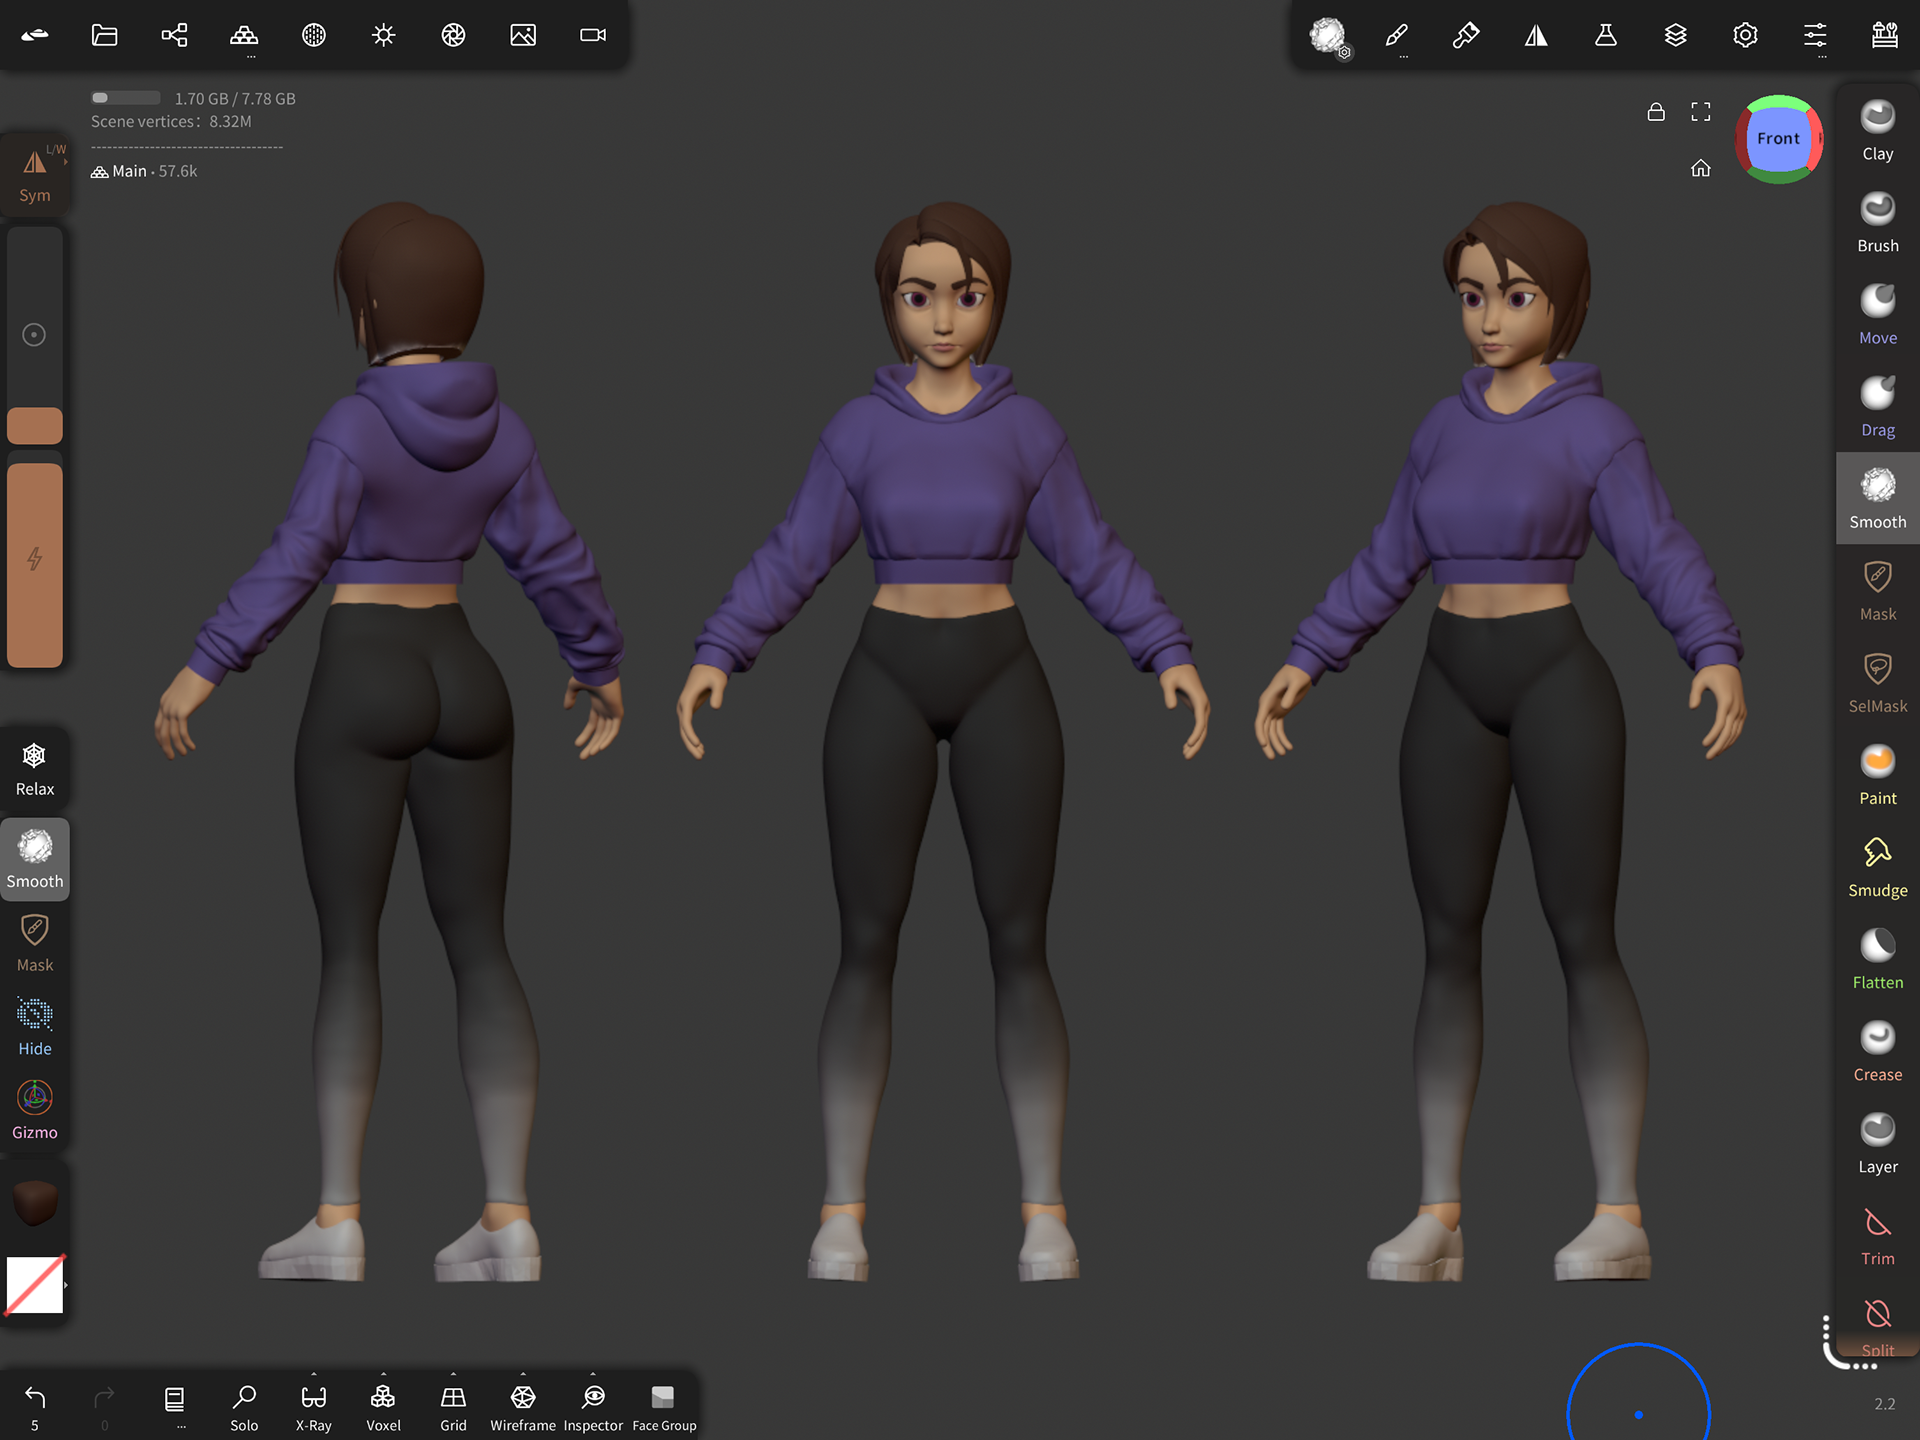1920x1440 pixels.
Task: Expand the Voxel remesh options
Action: 383,1376
